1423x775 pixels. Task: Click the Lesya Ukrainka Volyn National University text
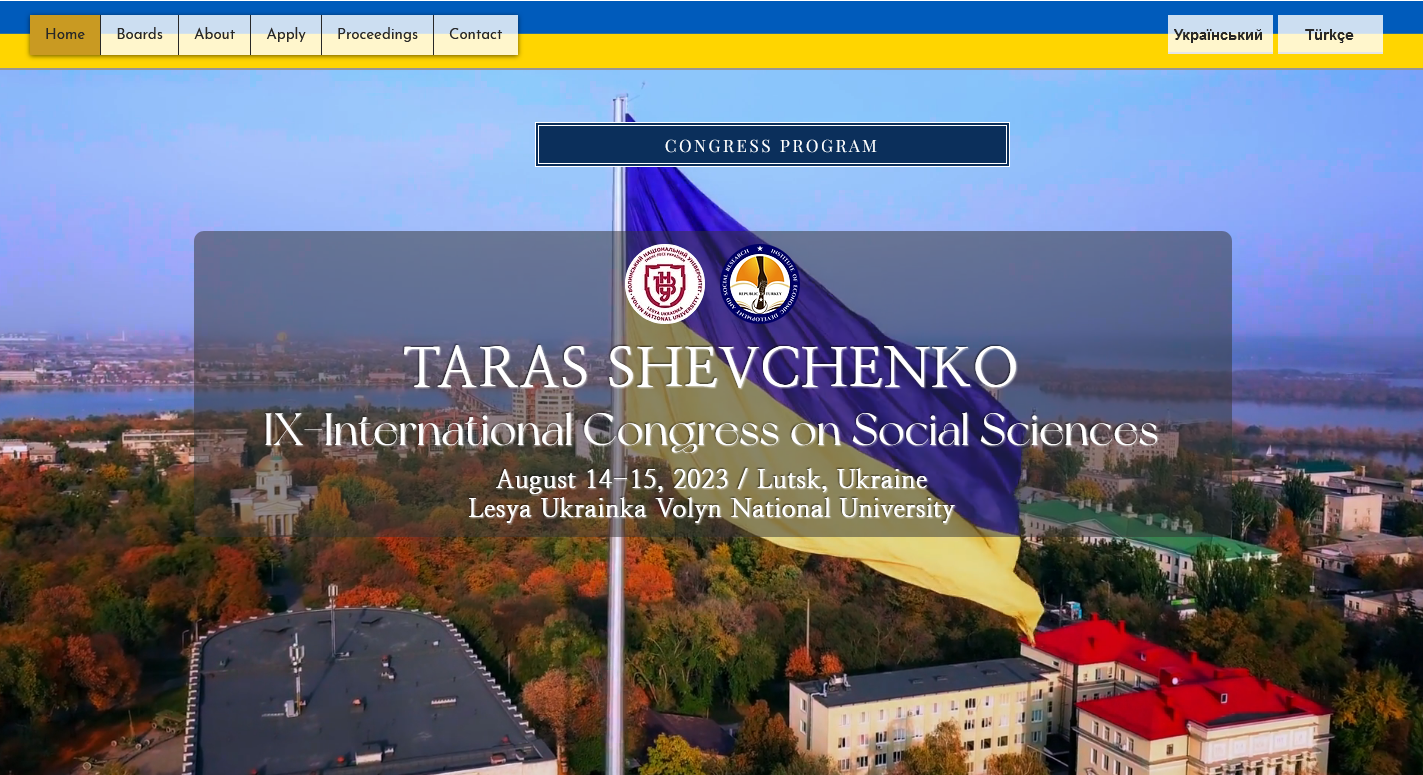[711, 509]
